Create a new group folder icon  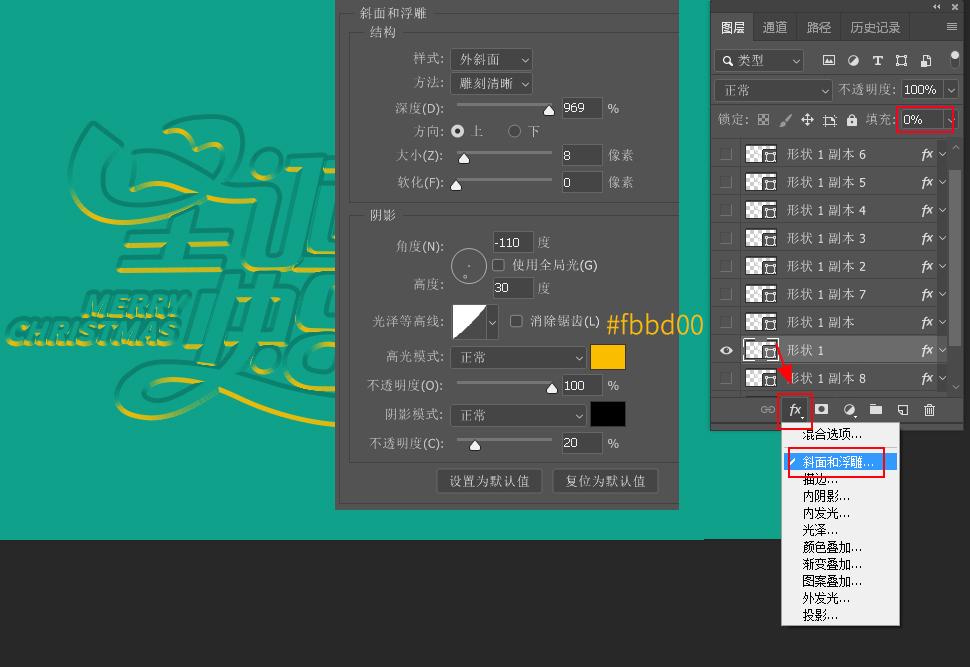click(x=875, y=409)
